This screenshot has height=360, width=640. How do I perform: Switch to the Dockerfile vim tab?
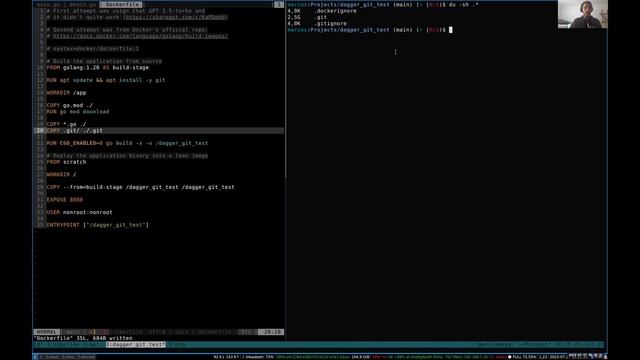121,4
